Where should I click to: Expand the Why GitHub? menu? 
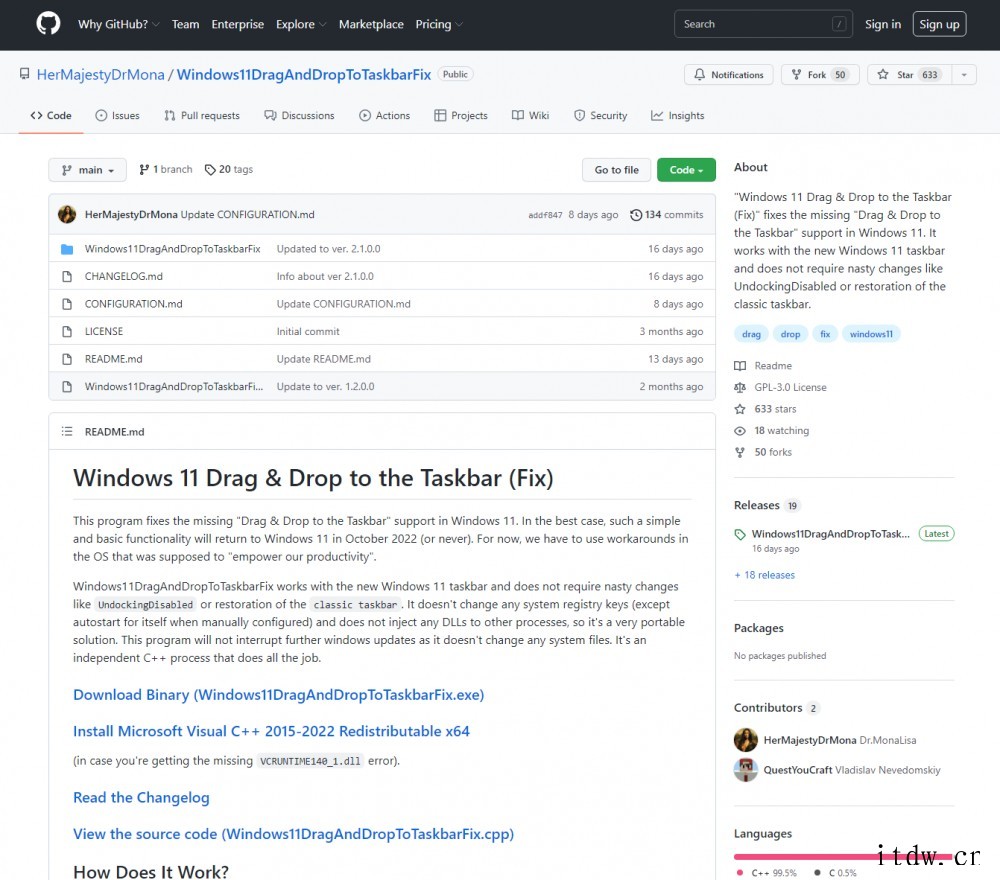[x=119, y=24]
